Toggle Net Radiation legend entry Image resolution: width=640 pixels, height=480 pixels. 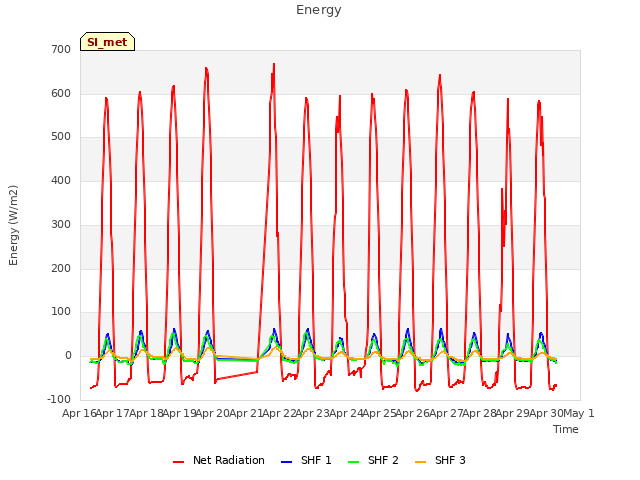click(219, 460)
